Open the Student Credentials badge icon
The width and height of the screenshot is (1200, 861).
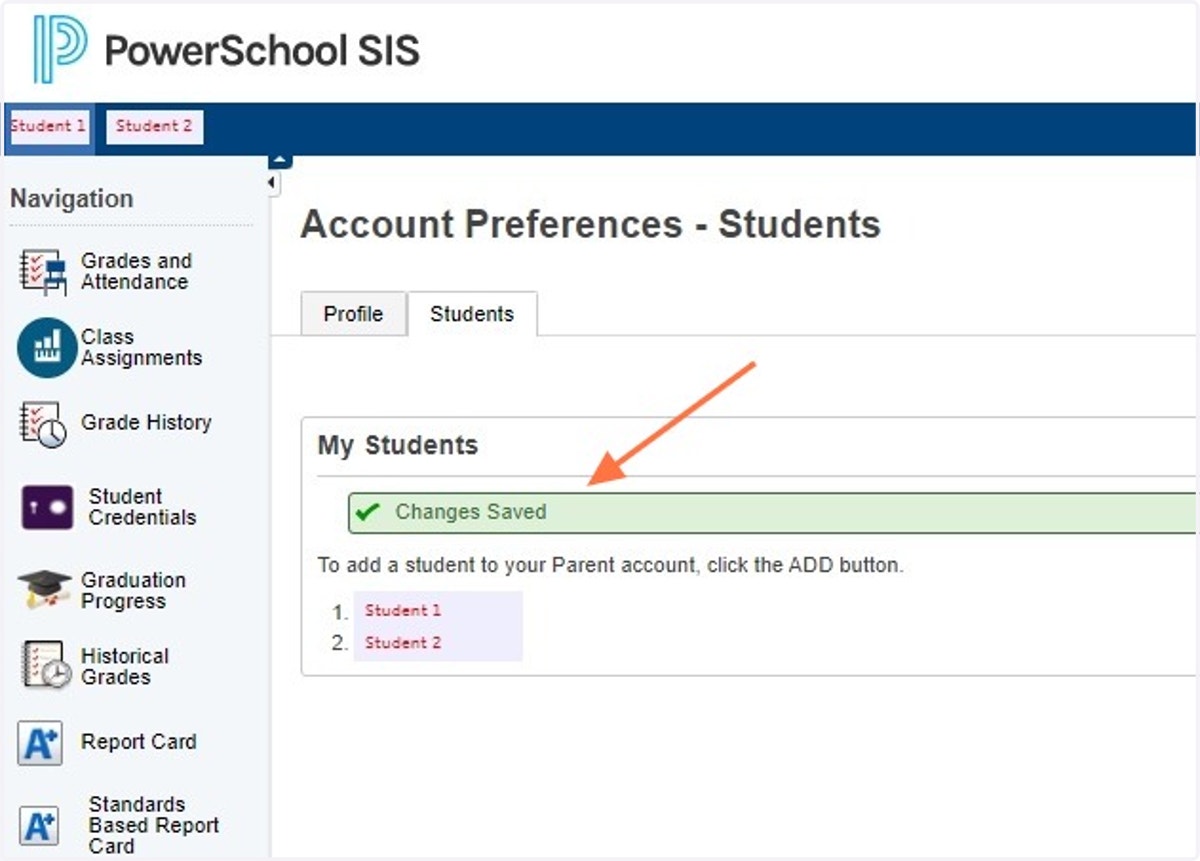47,507
